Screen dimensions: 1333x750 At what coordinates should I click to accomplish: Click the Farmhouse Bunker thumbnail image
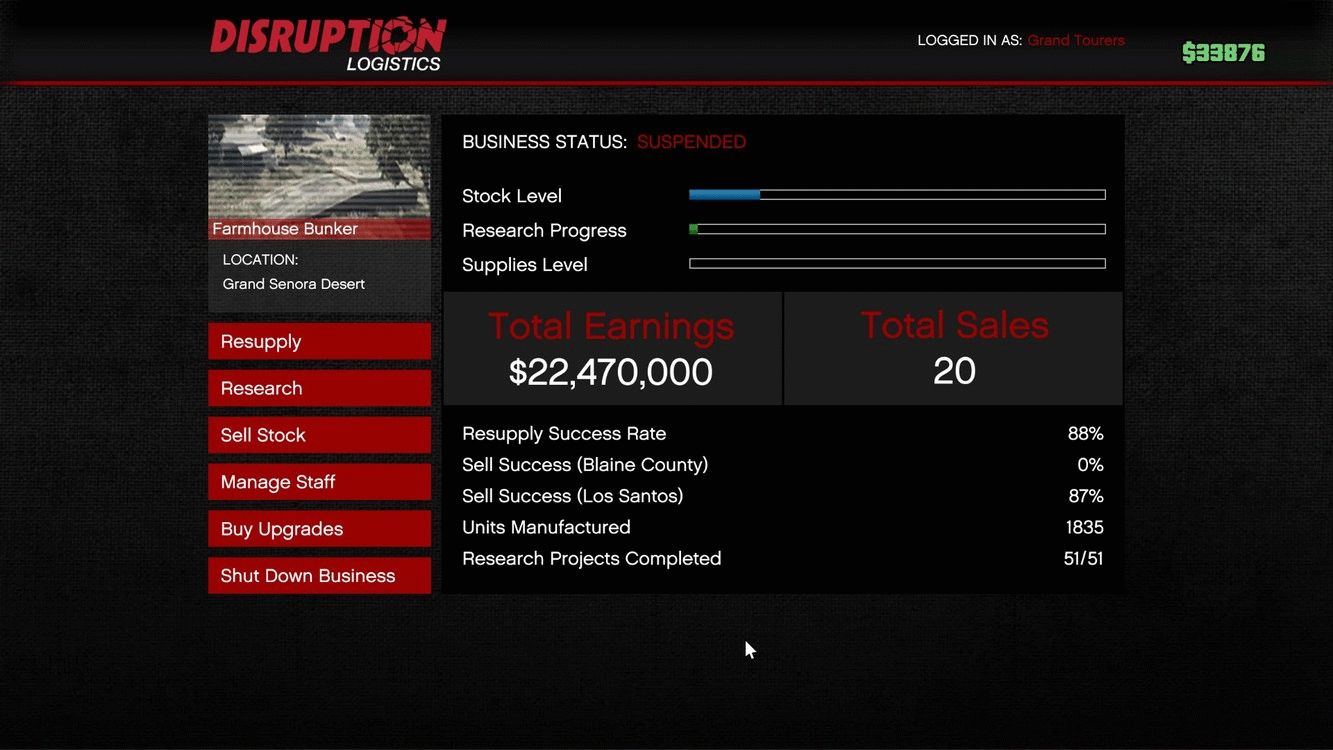(x=319, y=166)
